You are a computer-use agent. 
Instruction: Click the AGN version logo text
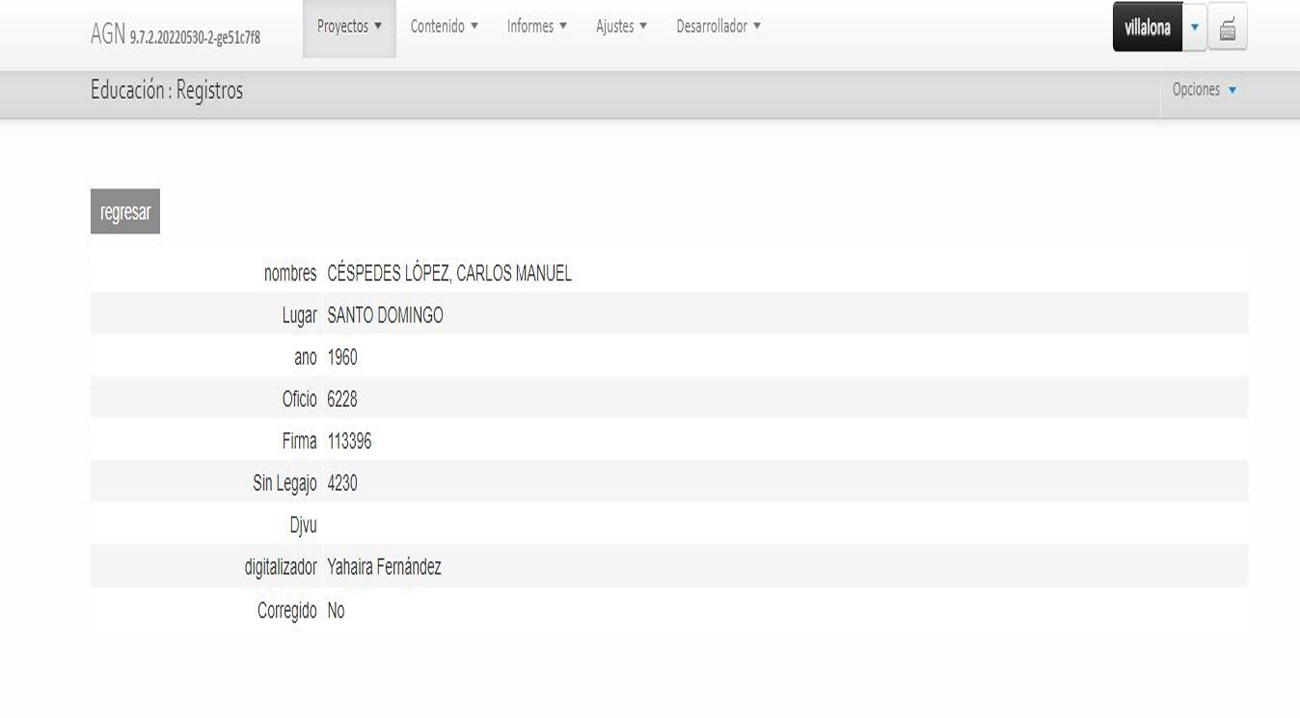(175, 37)
